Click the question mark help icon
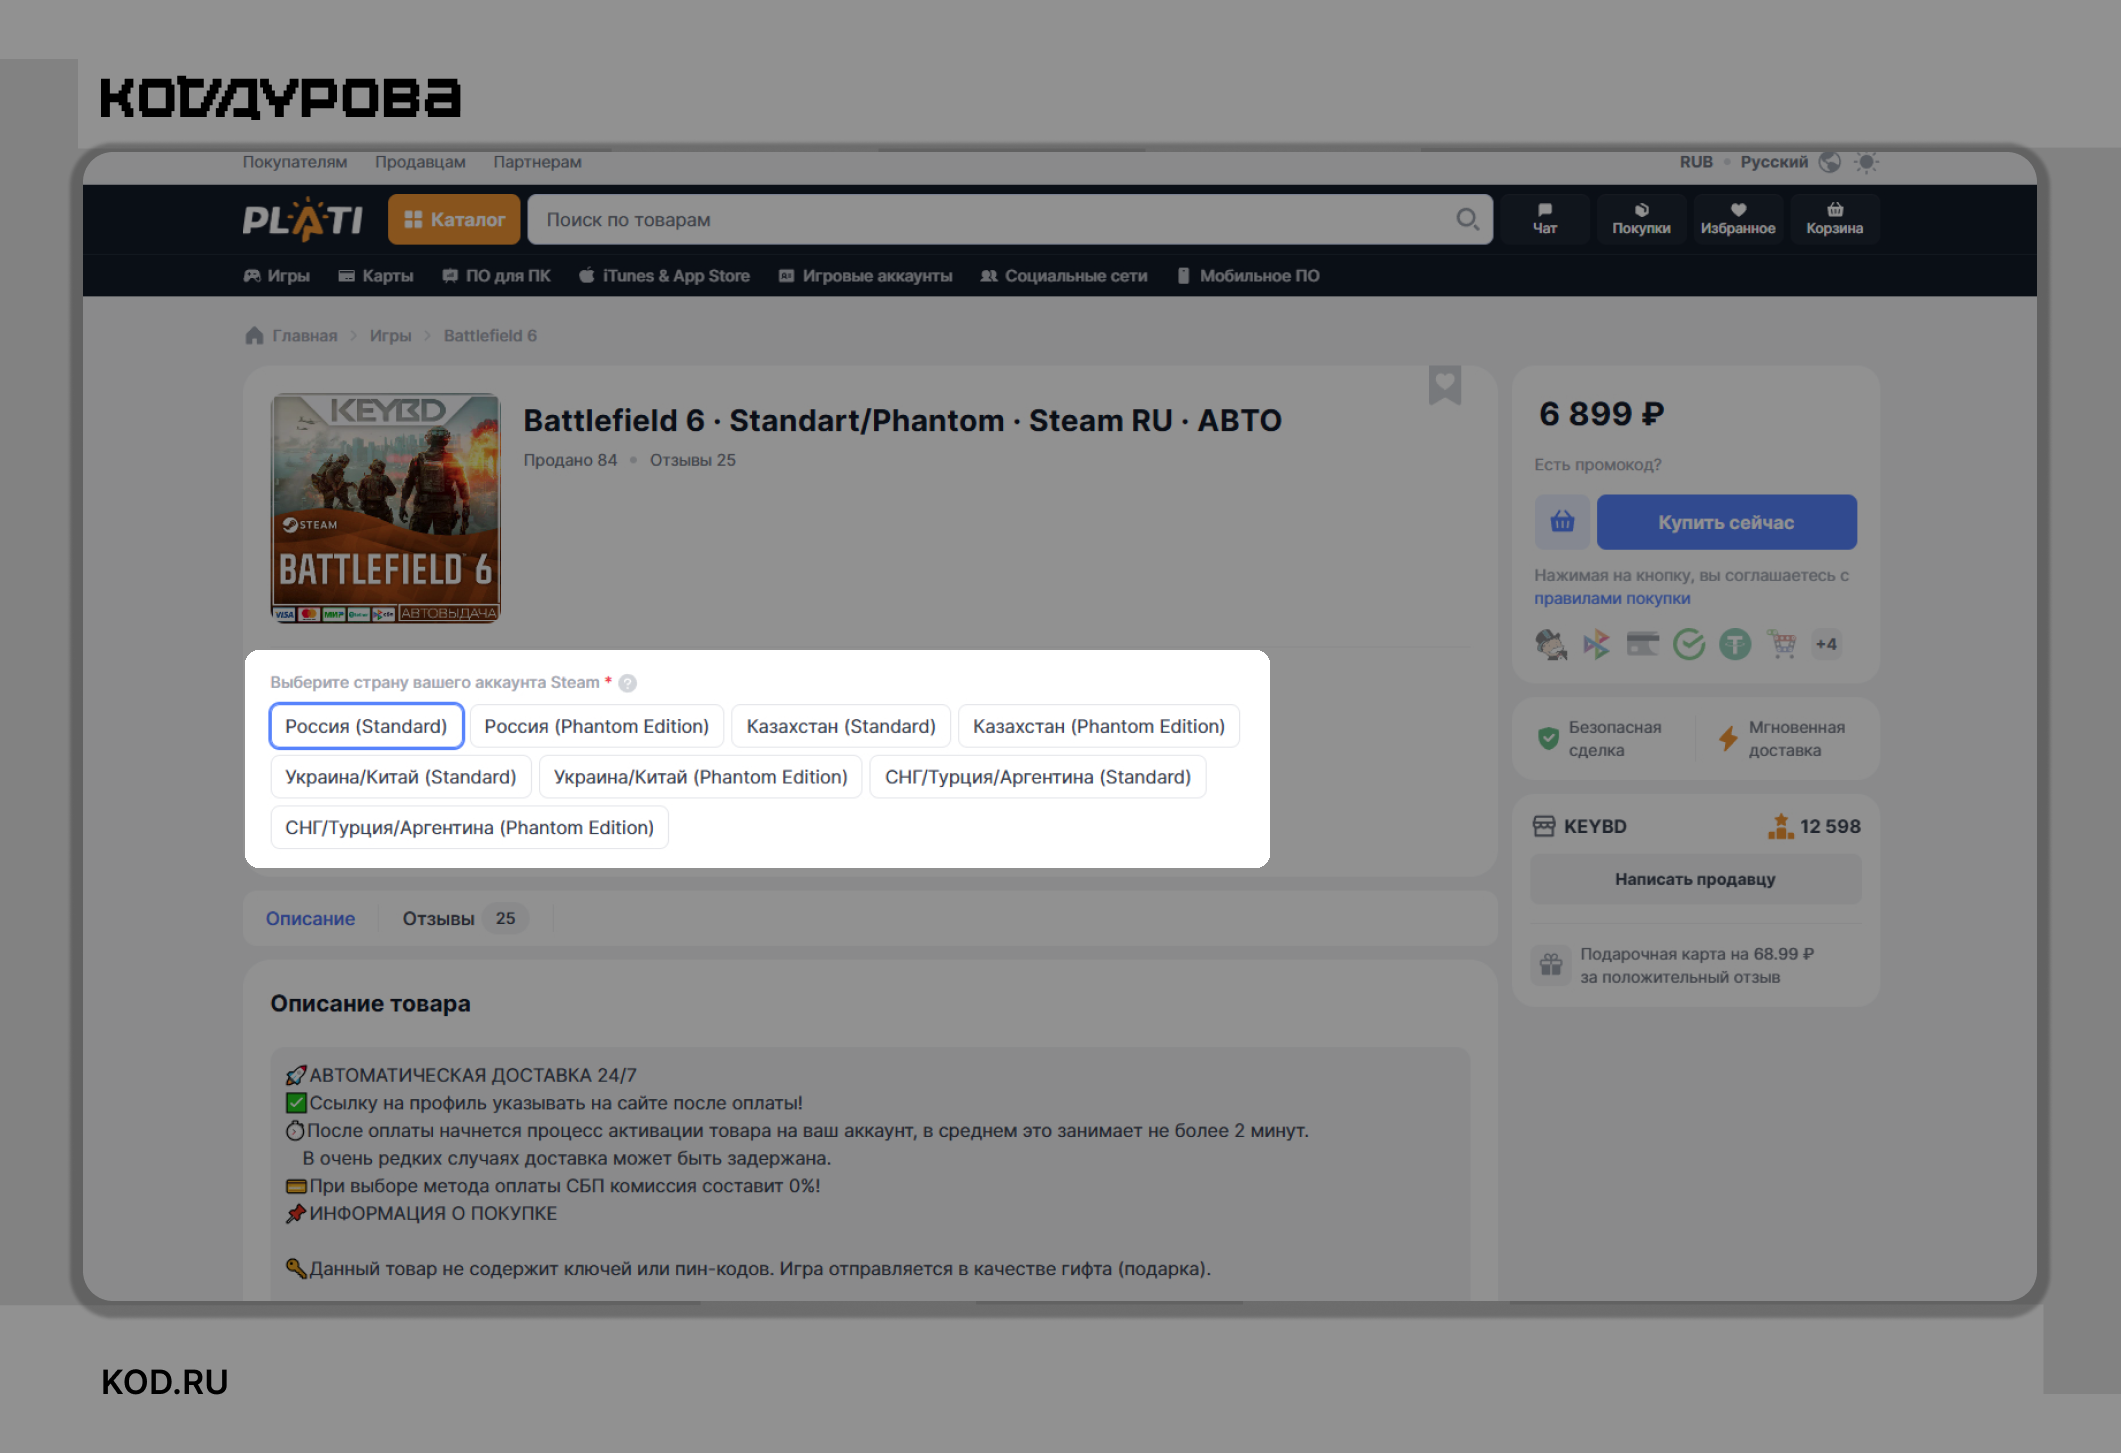Viewport: 2121px width, 1453px height. (627, 683)
